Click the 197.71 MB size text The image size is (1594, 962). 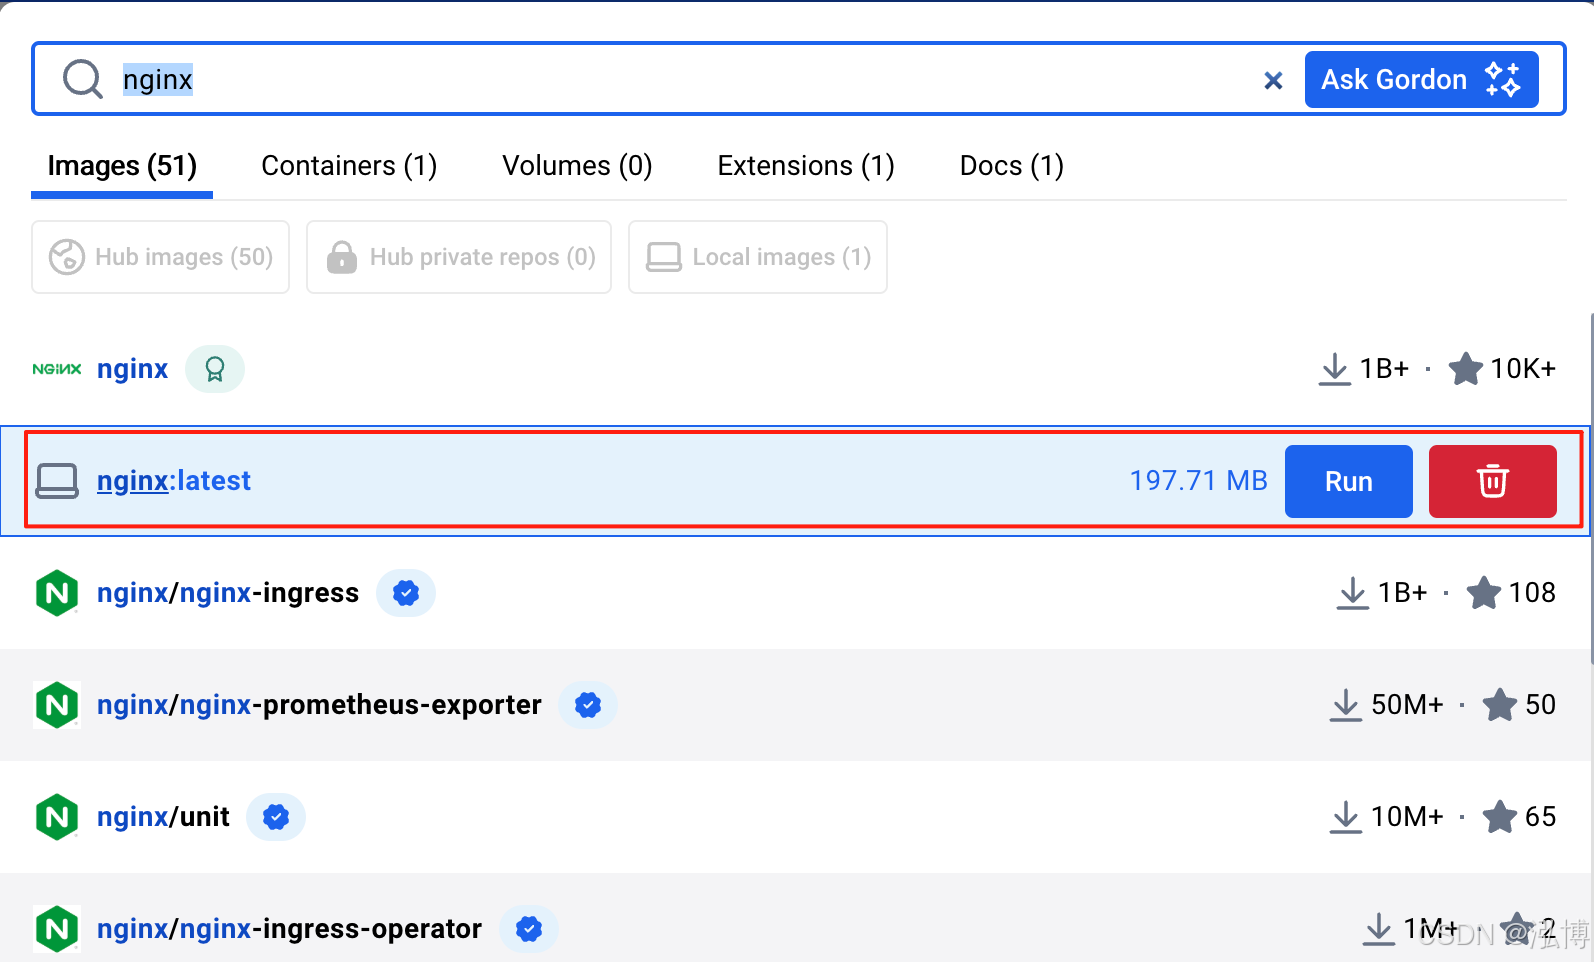1198,481
